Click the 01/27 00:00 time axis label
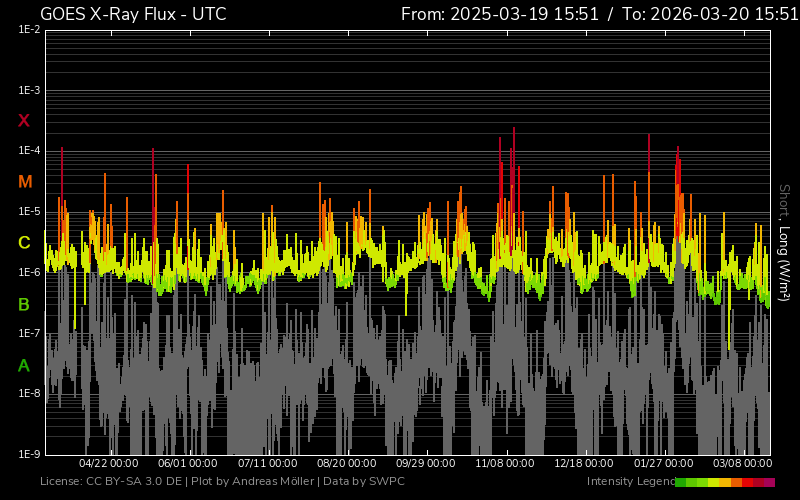The image size is (800, 500). [664, 464]
